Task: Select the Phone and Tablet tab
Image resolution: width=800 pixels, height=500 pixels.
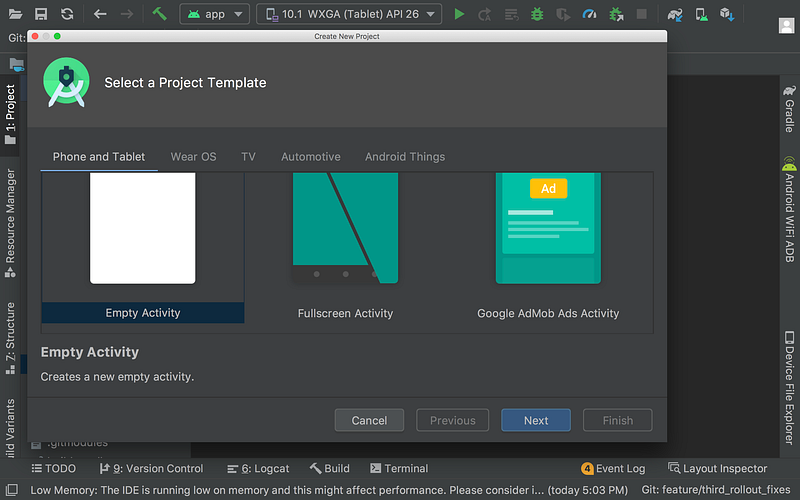Action: click(x=99, y=157)
